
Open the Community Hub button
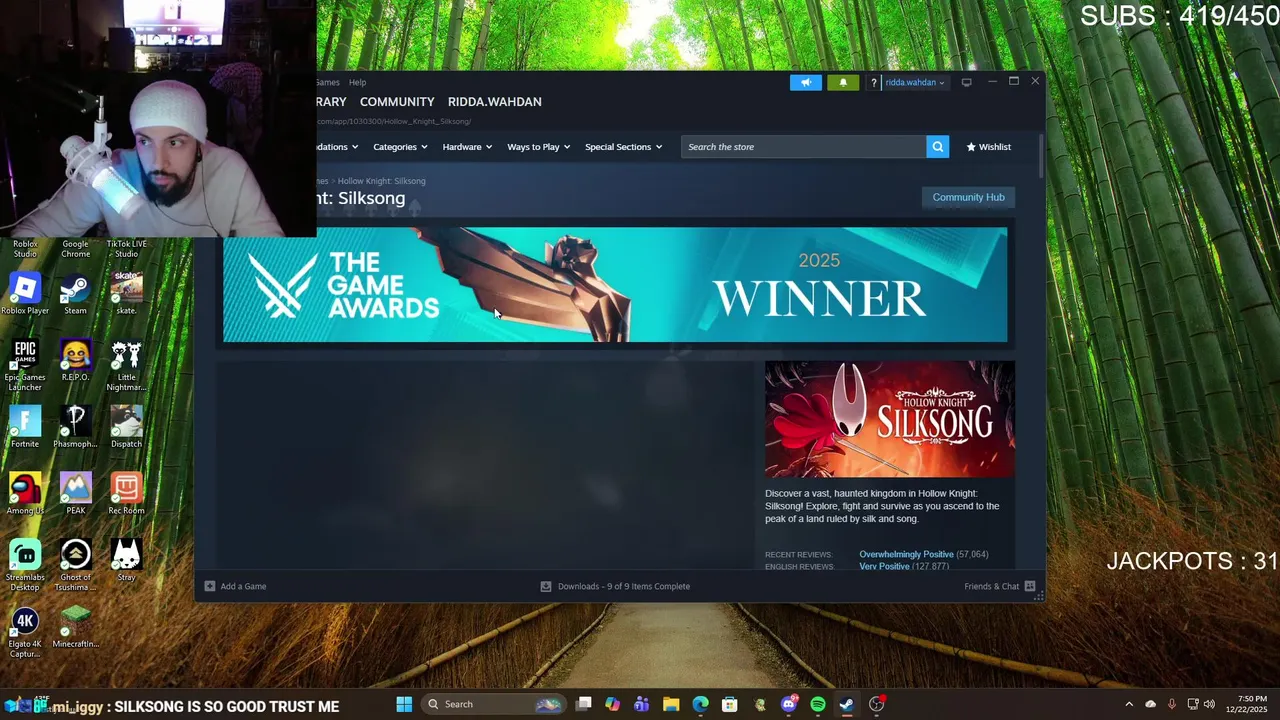click(968, 197)
